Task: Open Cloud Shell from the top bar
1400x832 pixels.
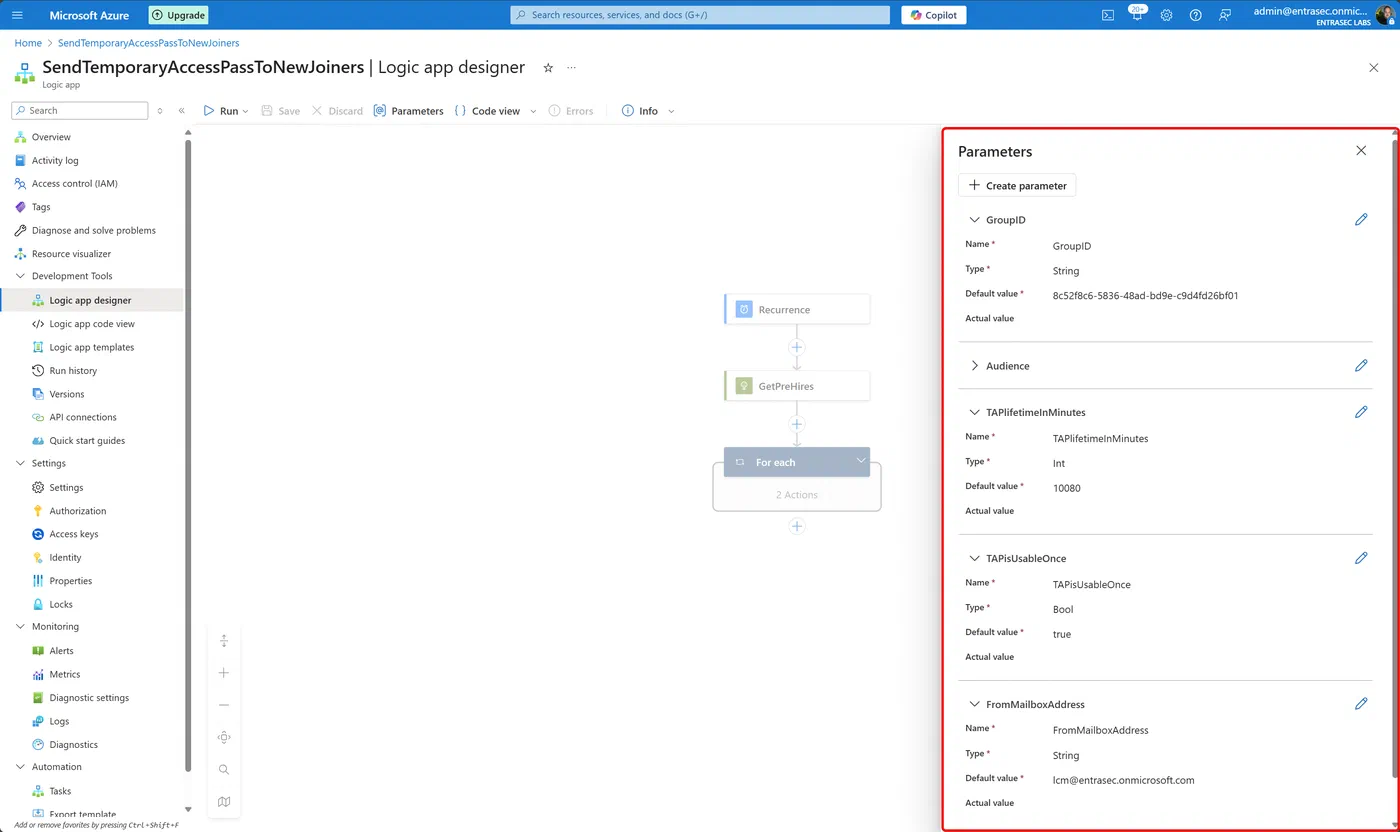Action: pyautogui.click(x=1108, y=15)
